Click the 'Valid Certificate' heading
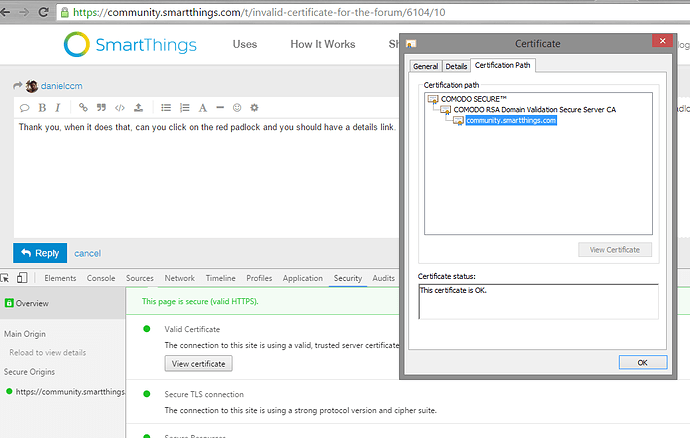This screenshot has height=438, width=690. point(192,329)
